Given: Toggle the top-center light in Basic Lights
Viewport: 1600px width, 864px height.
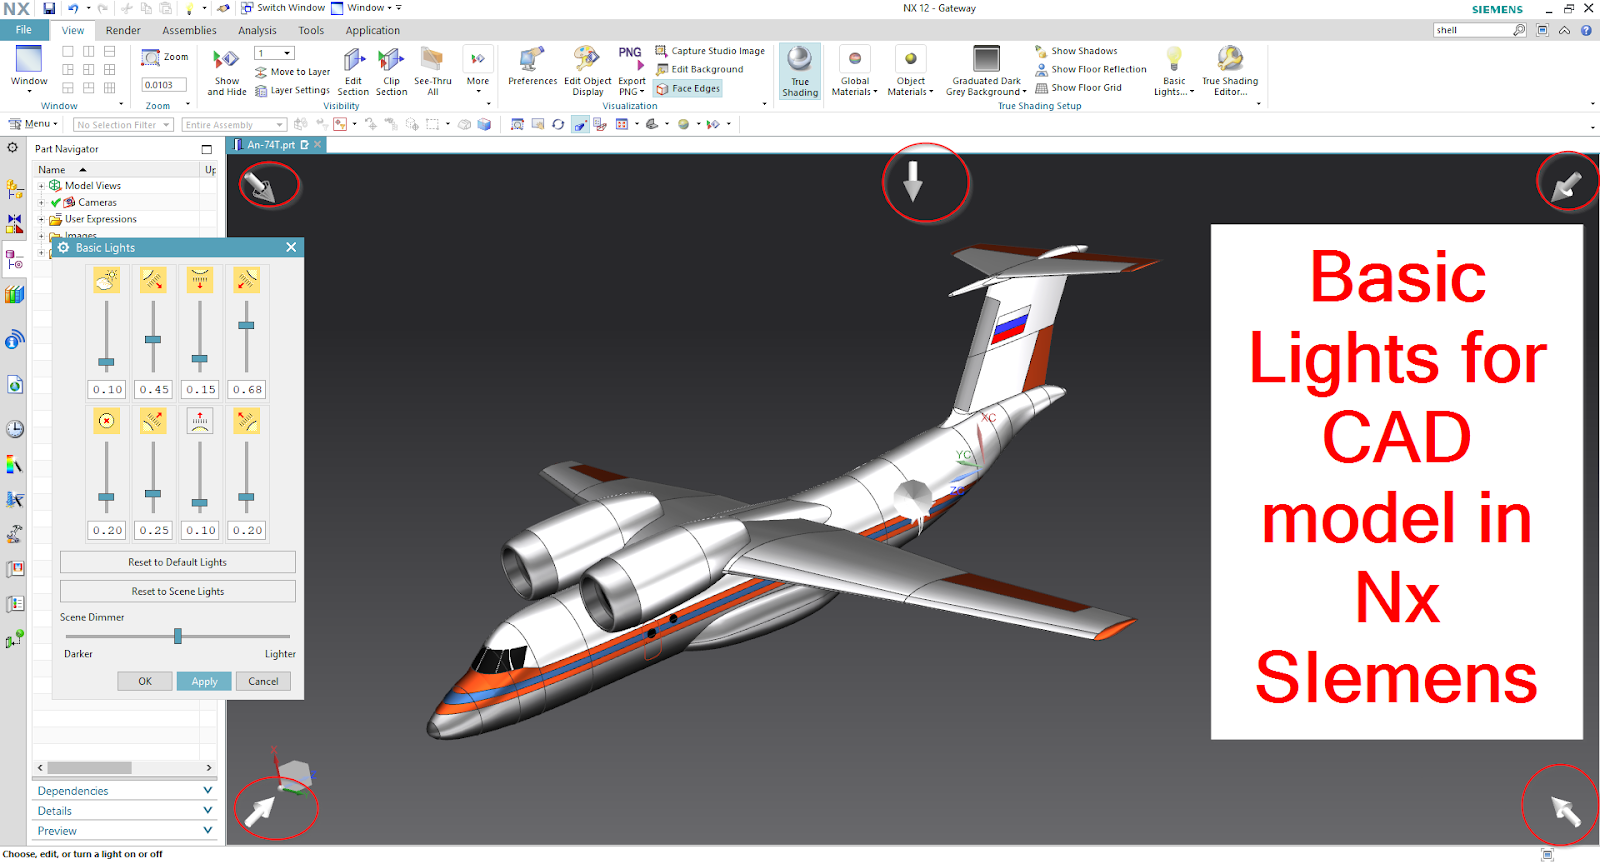Looking at the screenshot, I should coord(200,281).
